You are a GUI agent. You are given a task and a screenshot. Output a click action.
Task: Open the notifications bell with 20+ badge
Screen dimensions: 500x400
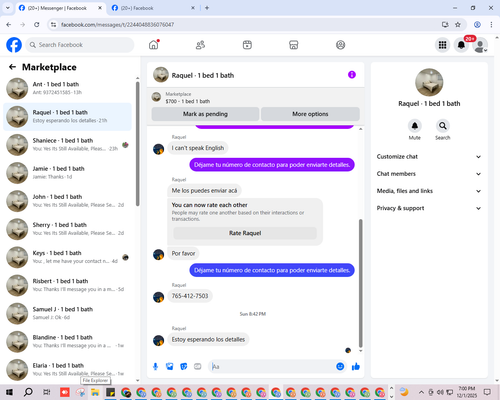pyautogui.click(x=461, y=45)
